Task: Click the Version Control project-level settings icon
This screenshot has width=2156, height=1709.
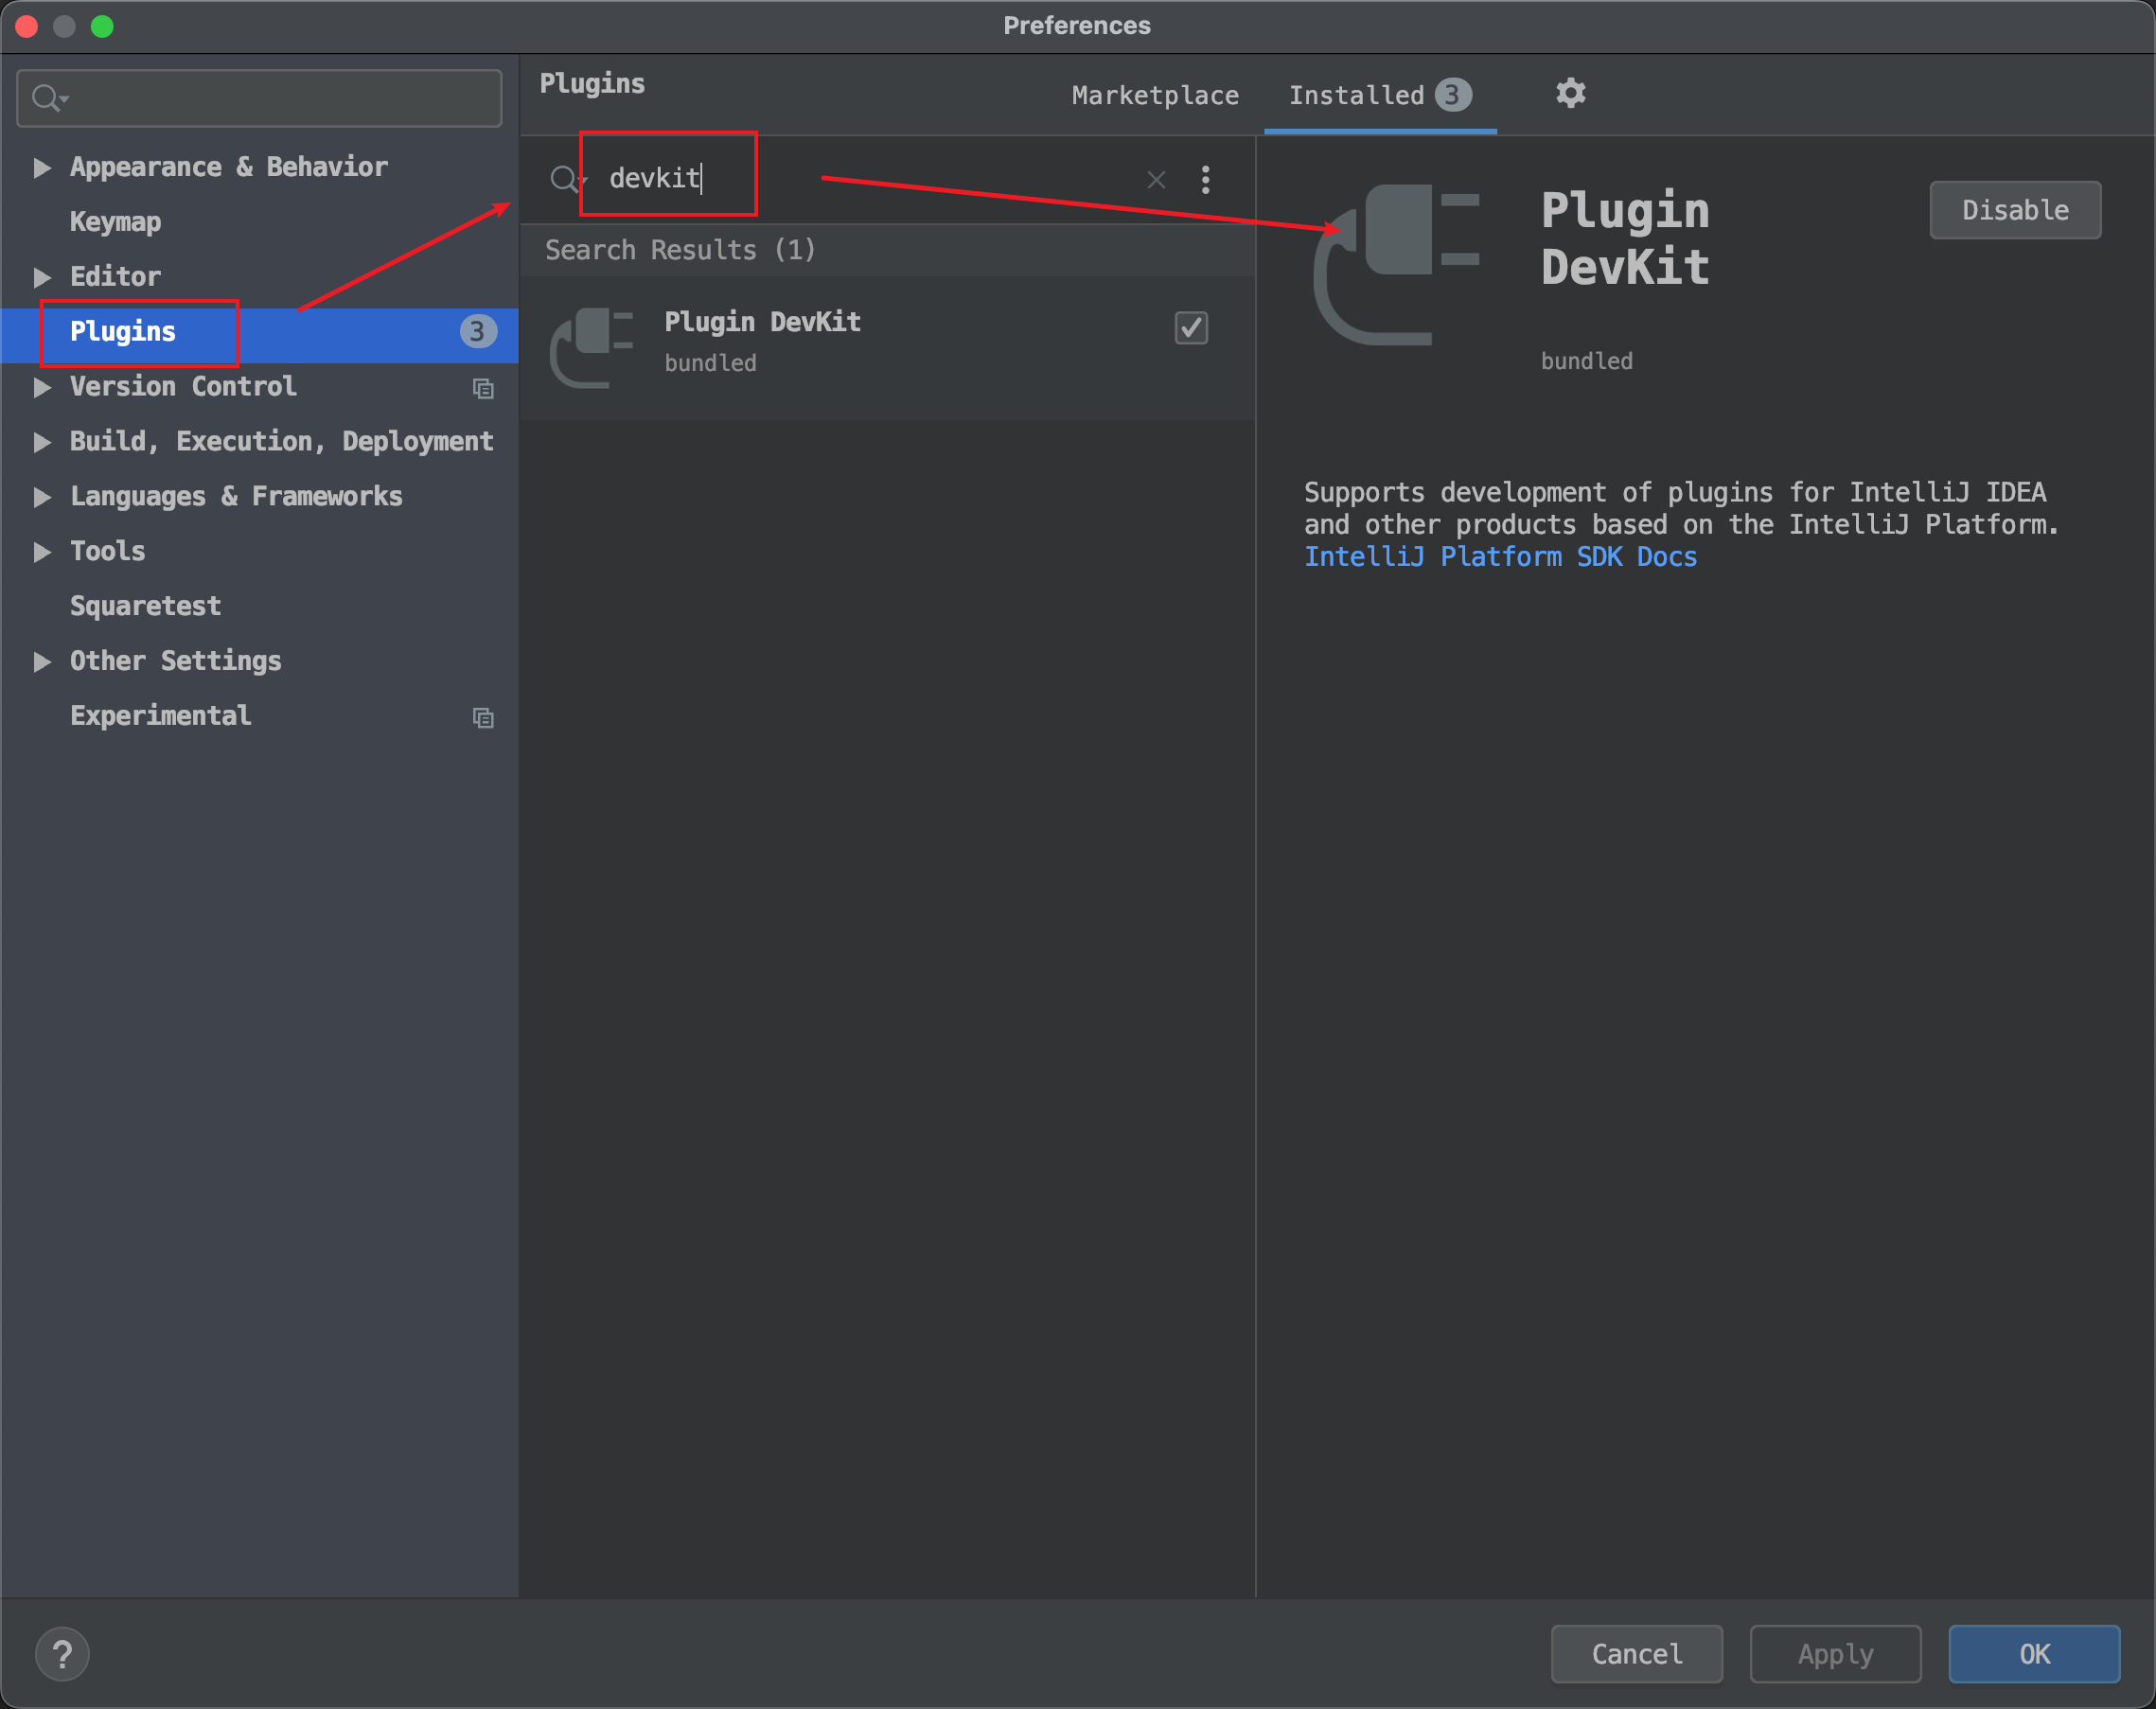Action: tap(483, 388)
